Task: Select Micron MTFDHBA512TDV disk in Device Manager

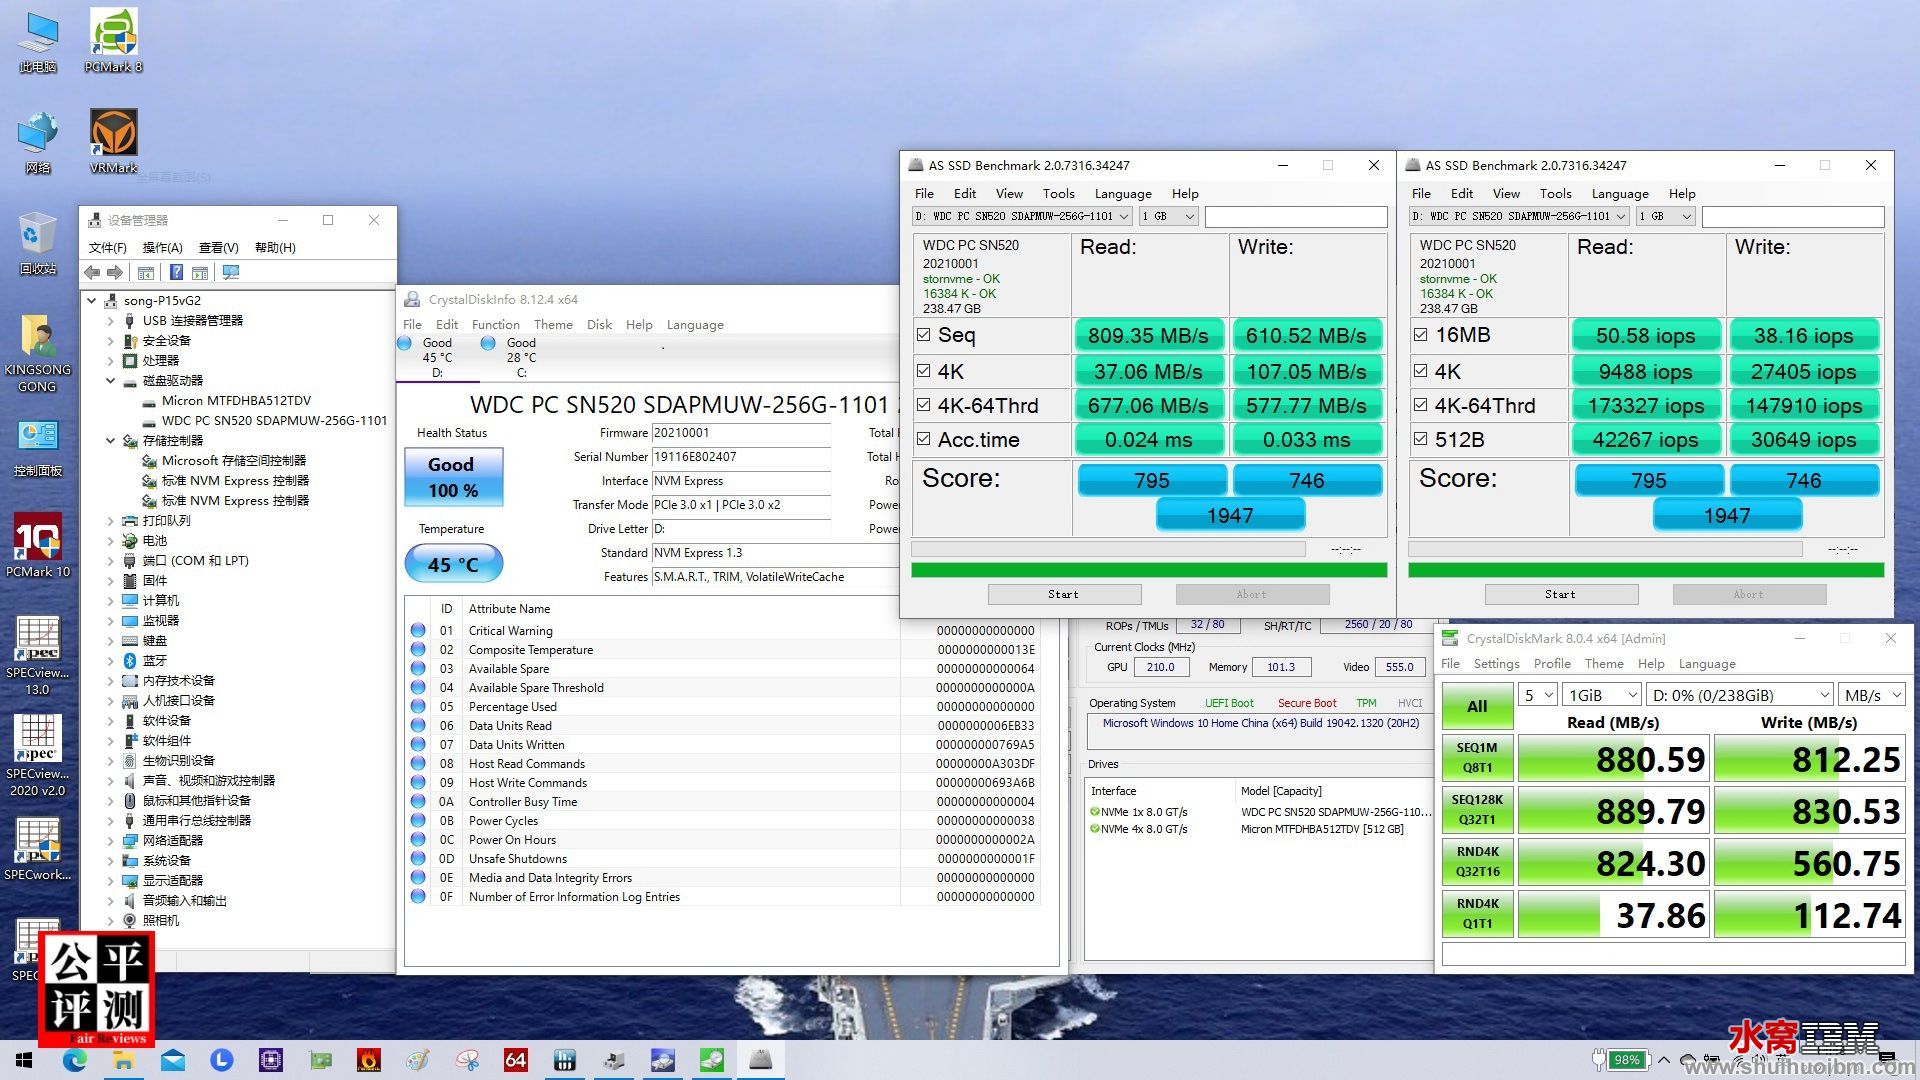Action: [x=236, y=400]
